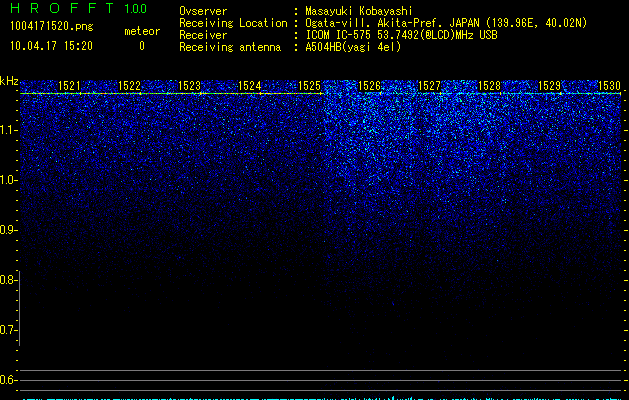Click the date stamp 10.04.17 15:20
This screenshot has width=629, height=400.
51,46
